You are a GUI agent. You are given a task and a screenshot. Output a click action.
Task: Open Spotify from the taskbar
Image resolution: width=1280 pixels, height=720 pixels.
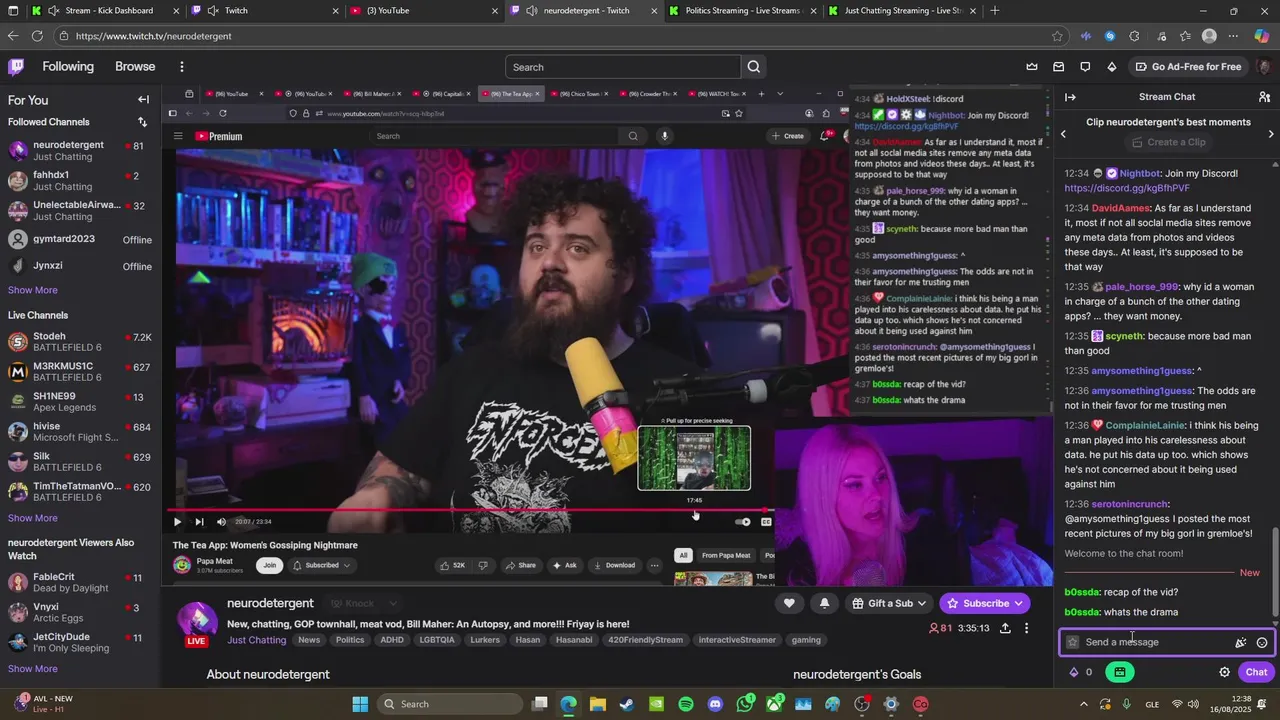[x=685, y=704]
